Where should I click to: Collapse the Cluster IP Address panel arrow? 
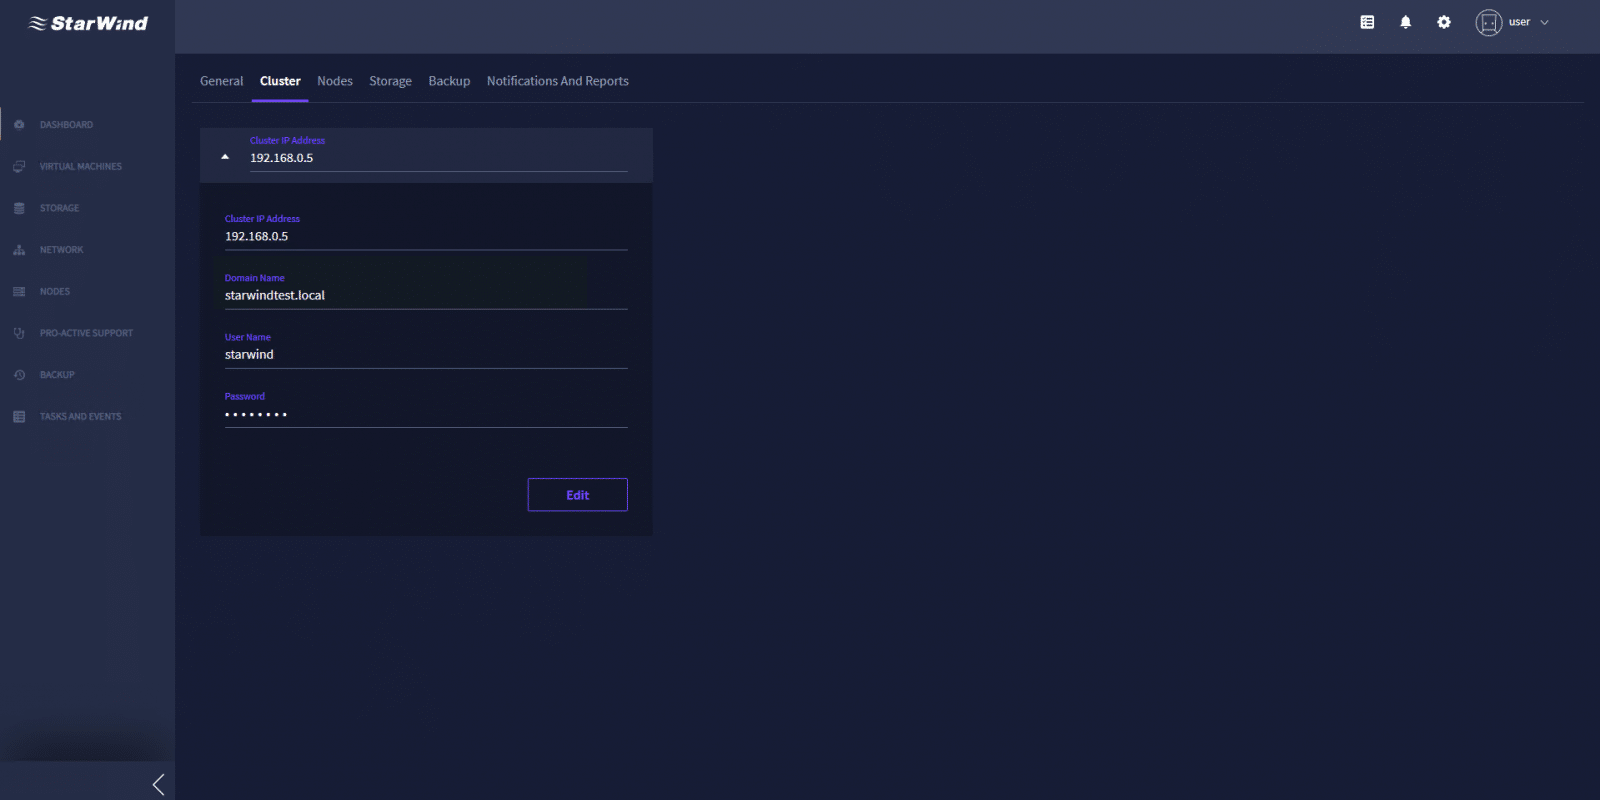[x=225, y=157]
